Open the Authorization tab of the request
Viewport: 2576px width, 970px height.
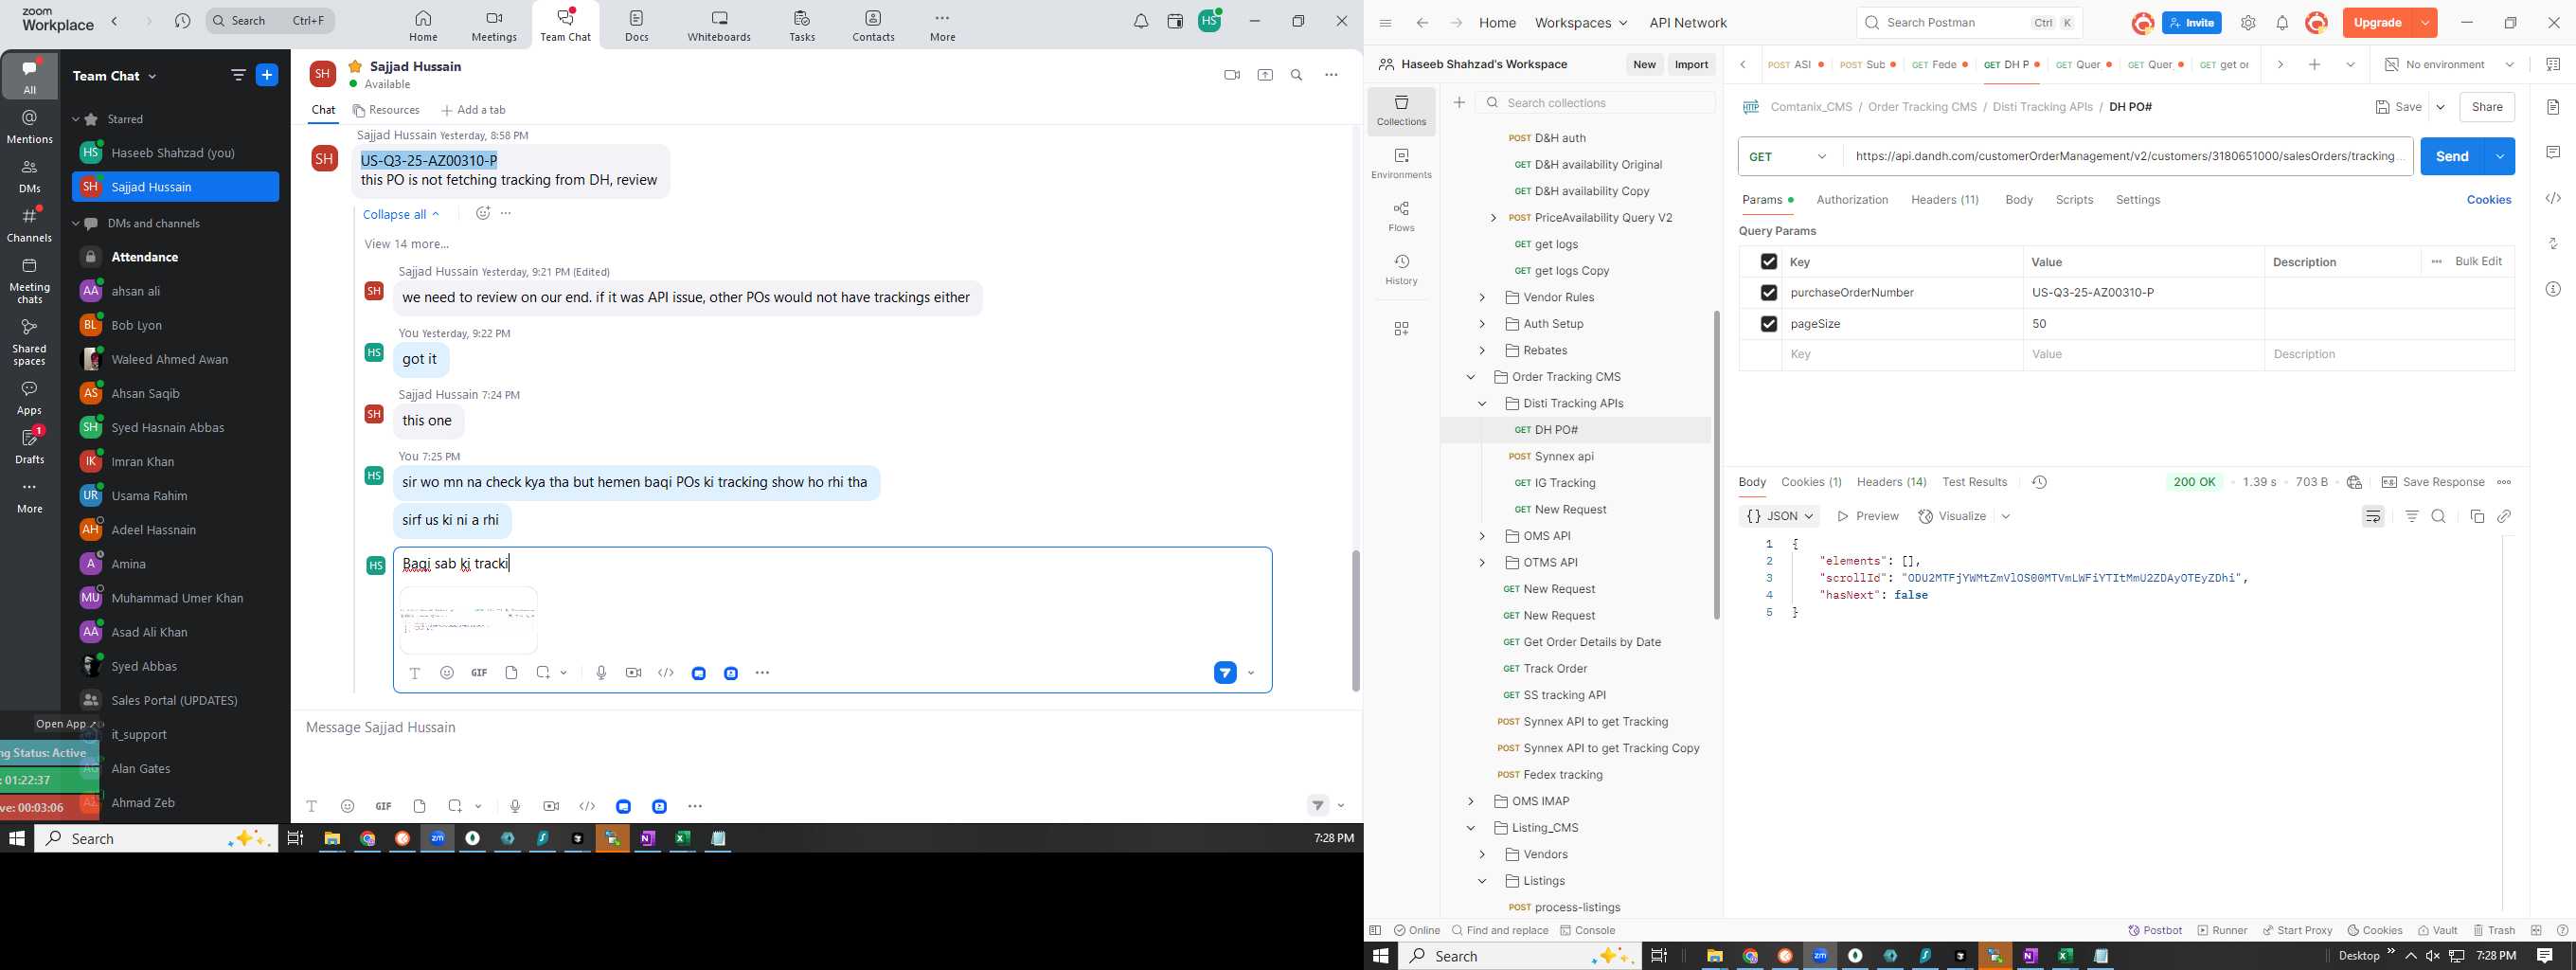1852,200
